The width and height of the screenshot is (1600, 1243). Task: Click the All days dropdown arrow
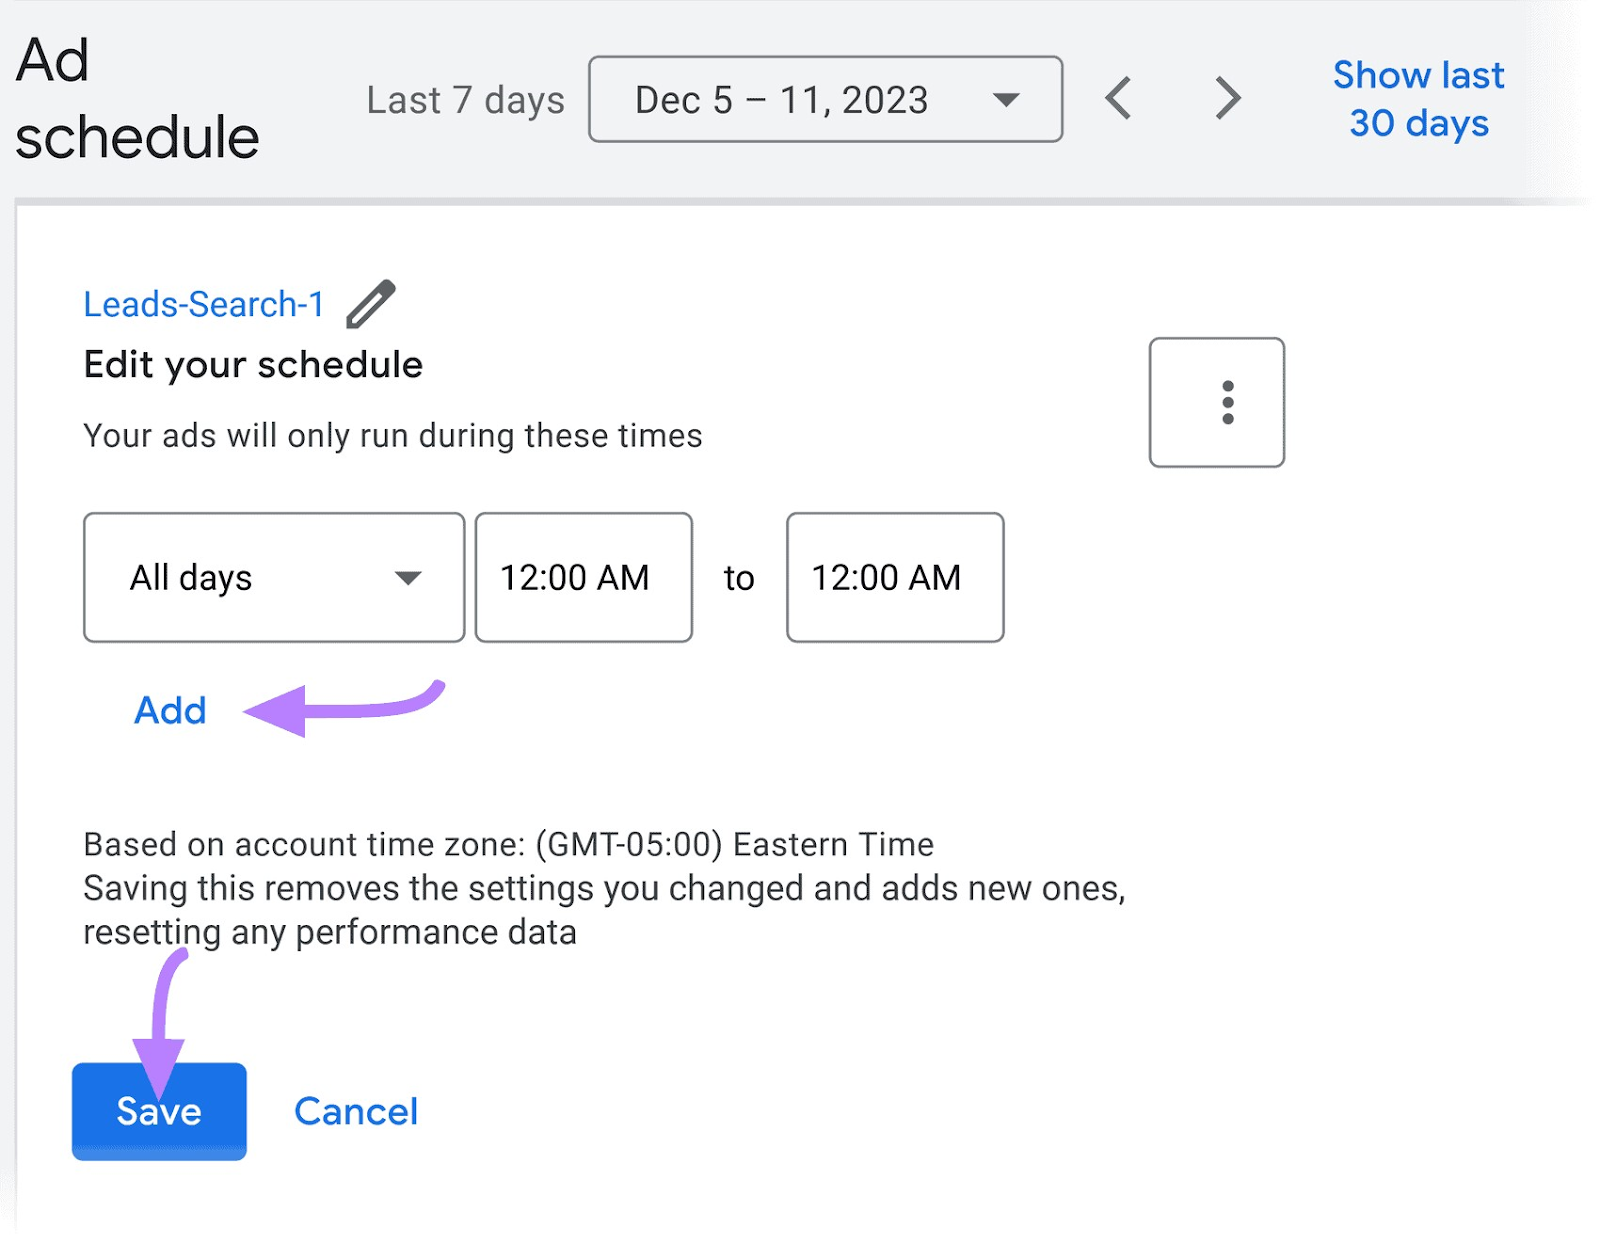(408, 578)
